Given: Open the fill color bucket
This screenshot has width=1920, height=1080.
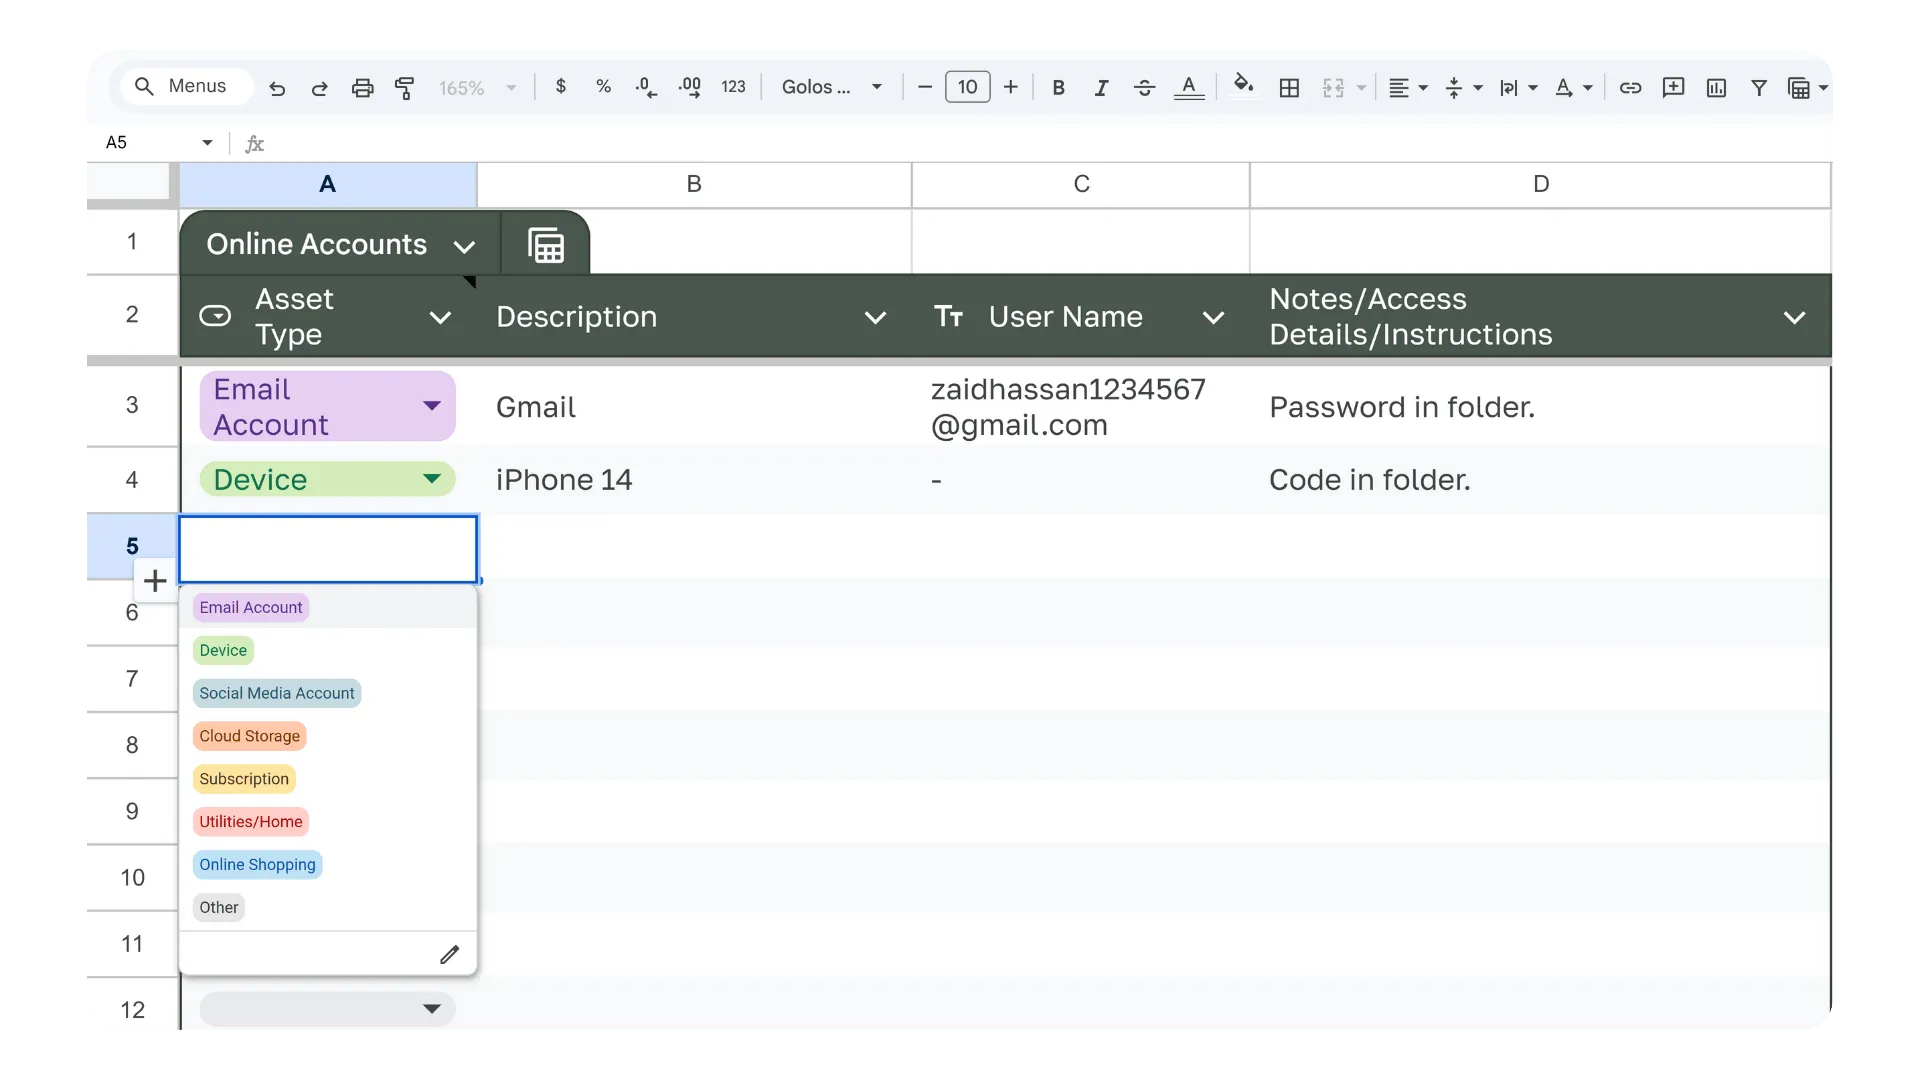Looking at the screenshot, I should (1243, 84).
